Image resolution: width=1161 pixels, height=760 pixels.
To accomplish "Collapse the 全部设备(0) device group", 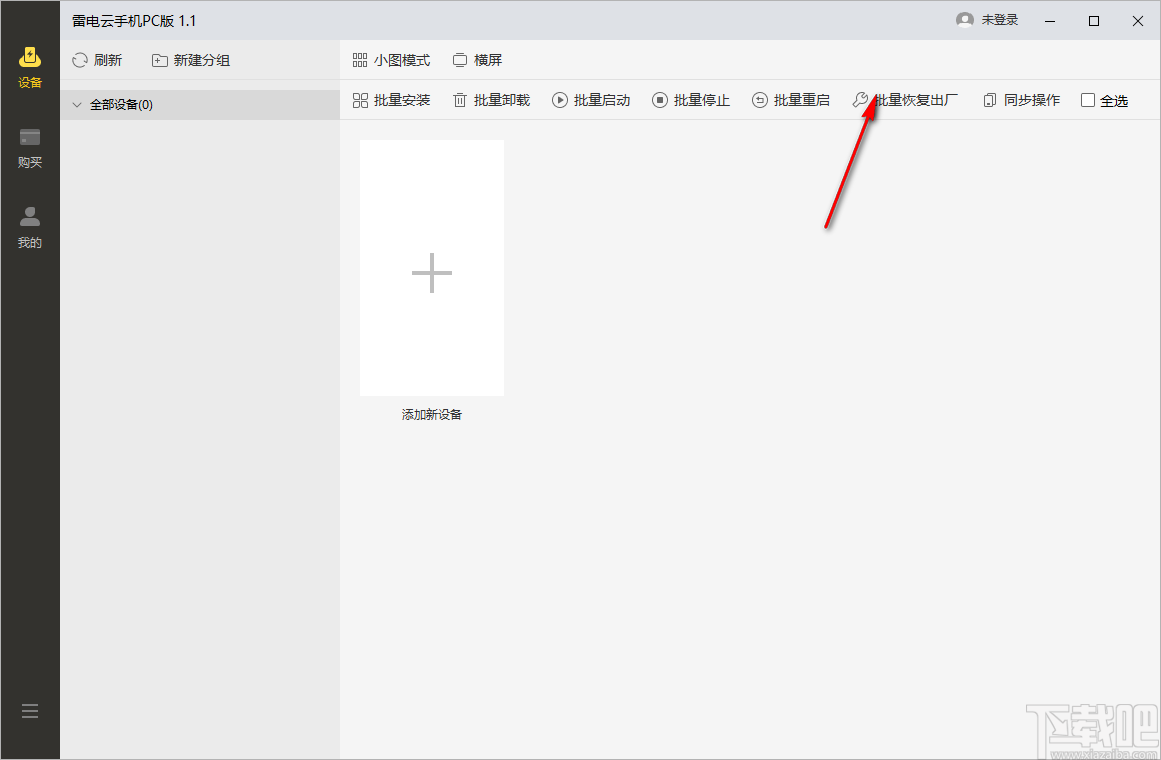I will pyautogui.click(x=77, y=104).
